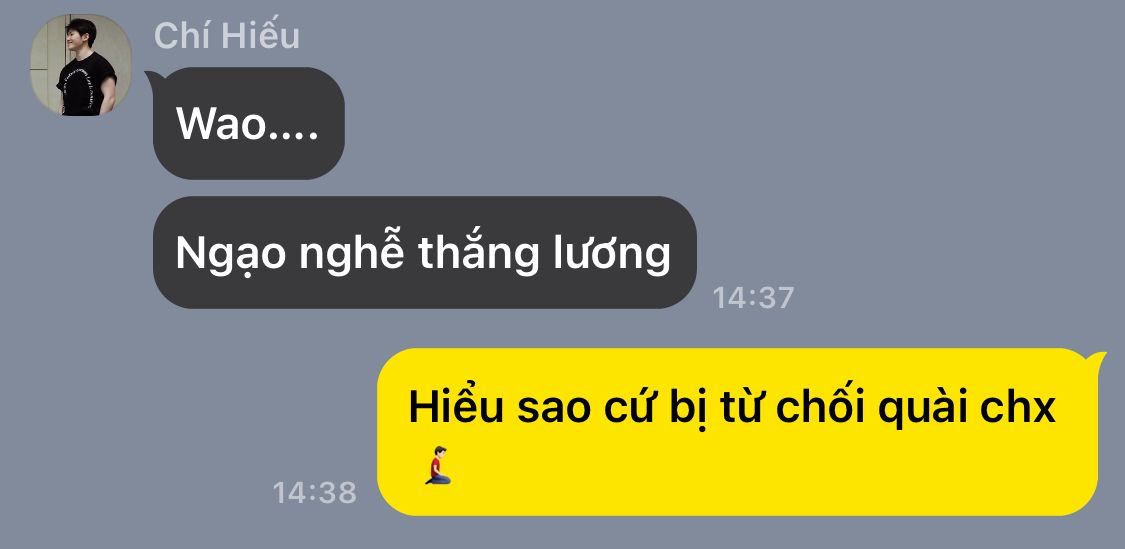Screen dimensions: 1125x549
Task: Select the "Ngạo nghễ thắng lương" message bubble
Action: [425, 253]
